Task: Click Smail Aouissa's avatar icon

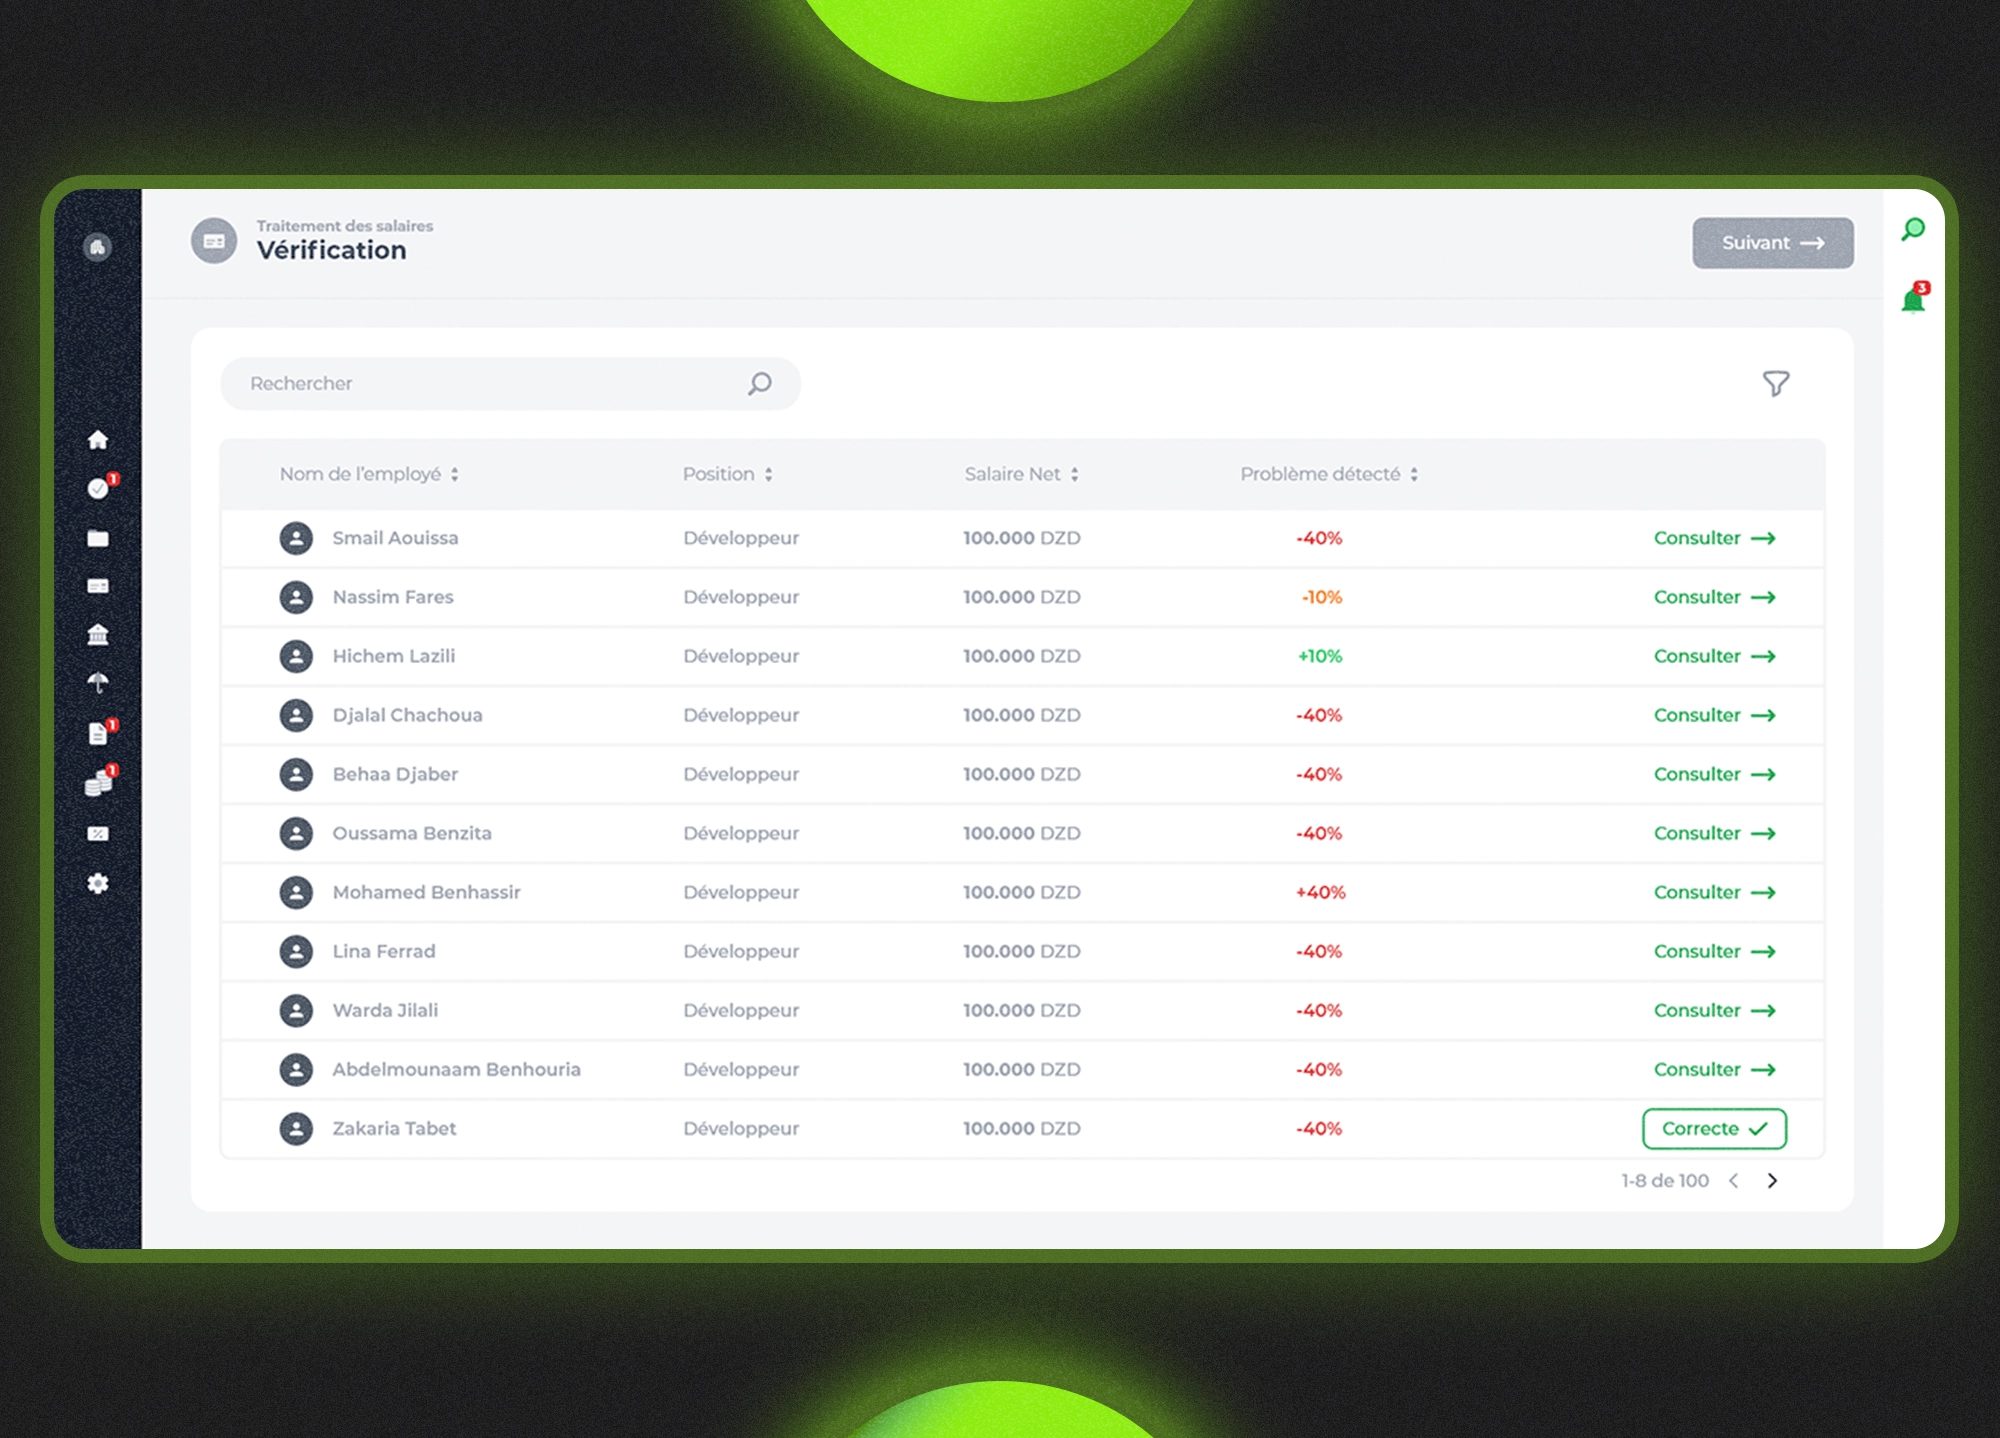Action: pos(296,538)
